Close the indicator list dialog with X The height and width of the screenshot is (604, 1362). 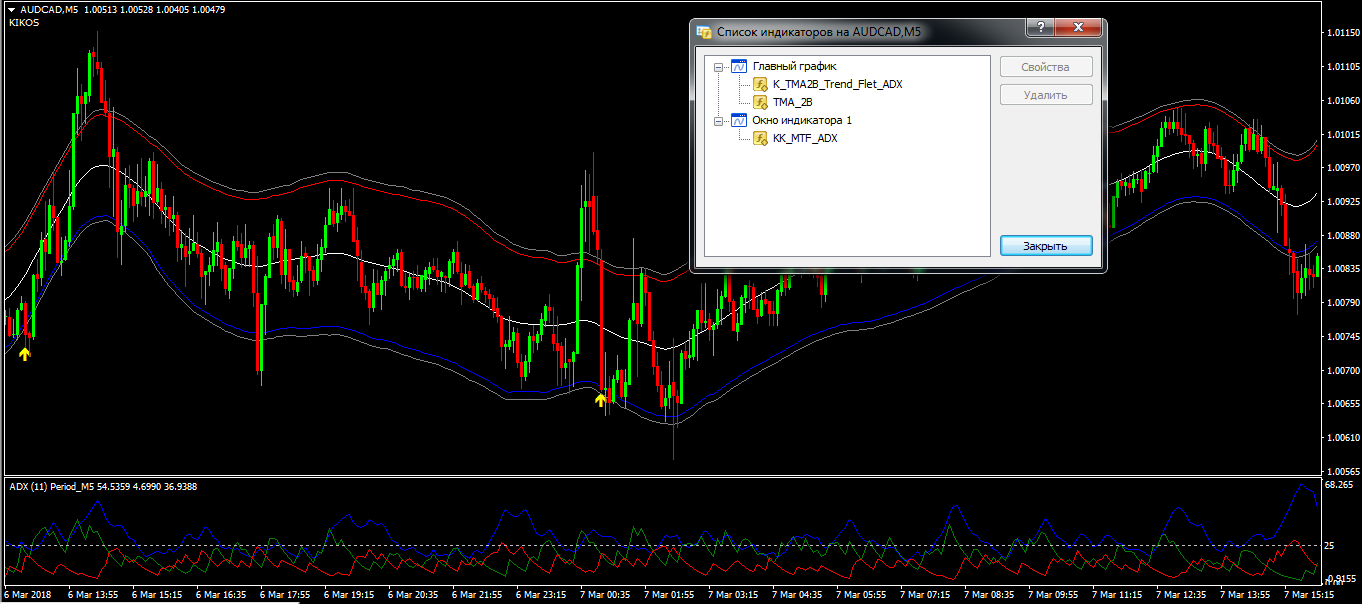click(x=1078, y=28)
